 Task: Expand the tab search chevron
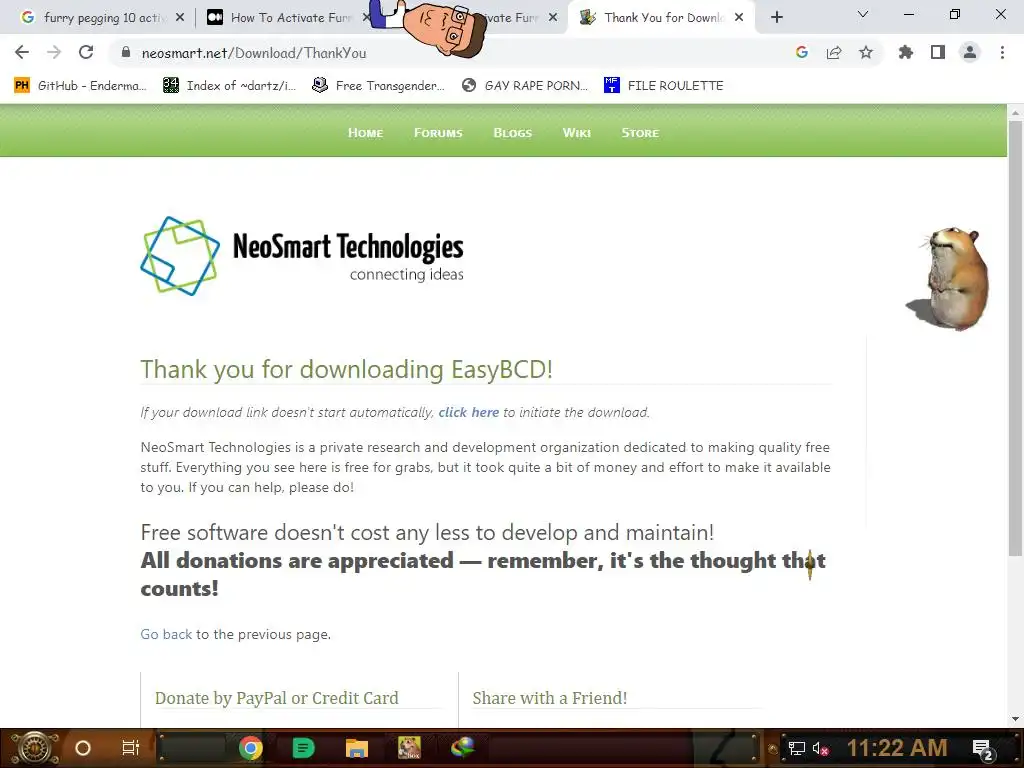click(x=863, y=14)
